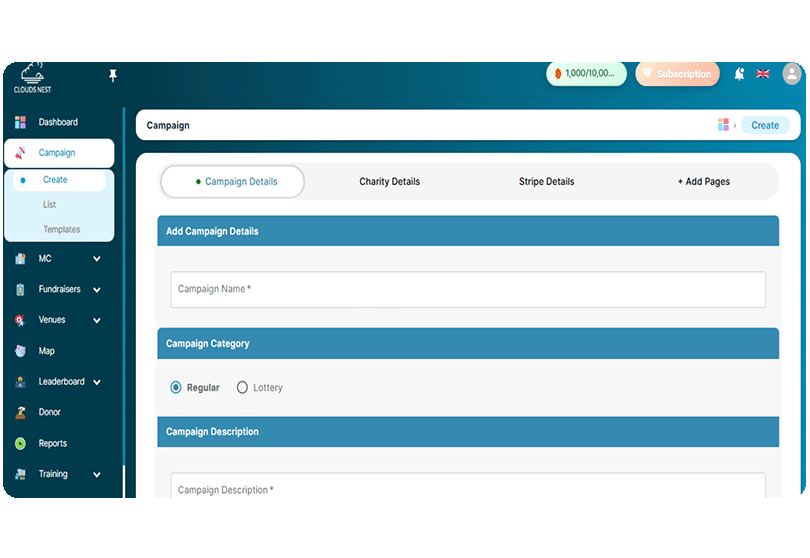Click the Campaign Name input field
This screenshot has height=558, width=810.
(x=468, y=289)
